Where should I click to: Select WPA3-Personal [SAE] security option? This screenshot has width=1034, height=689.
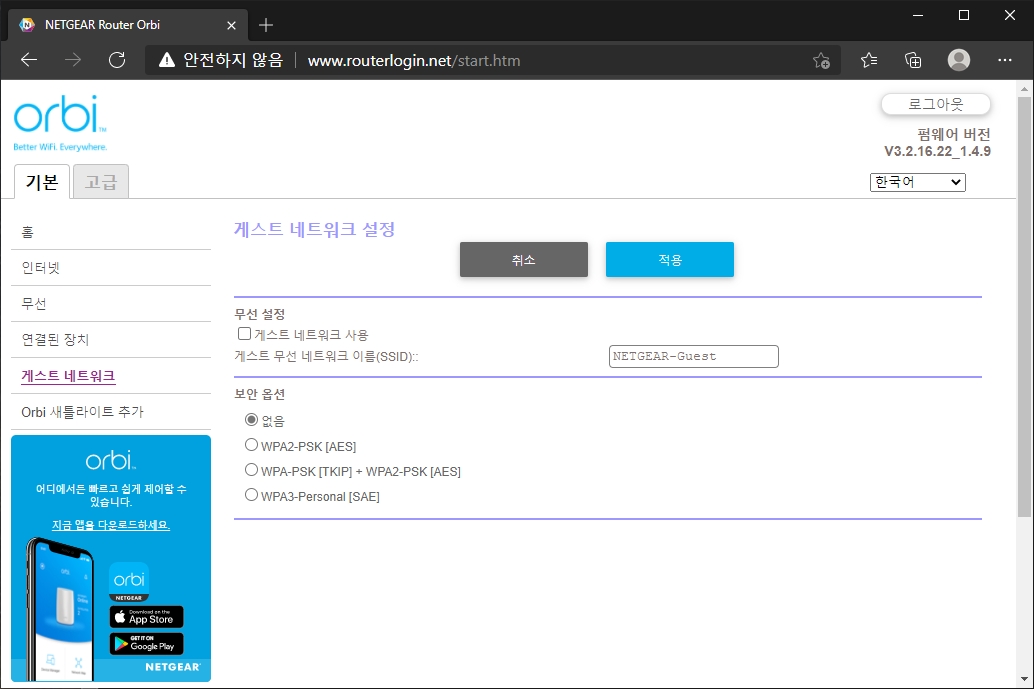point(251,495)
